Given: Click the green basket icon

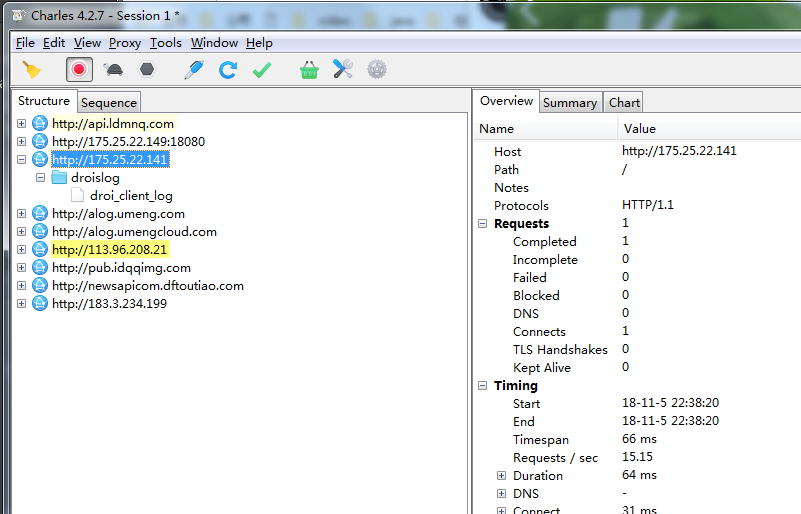Looking at the screenshot, I should (309, 69).
